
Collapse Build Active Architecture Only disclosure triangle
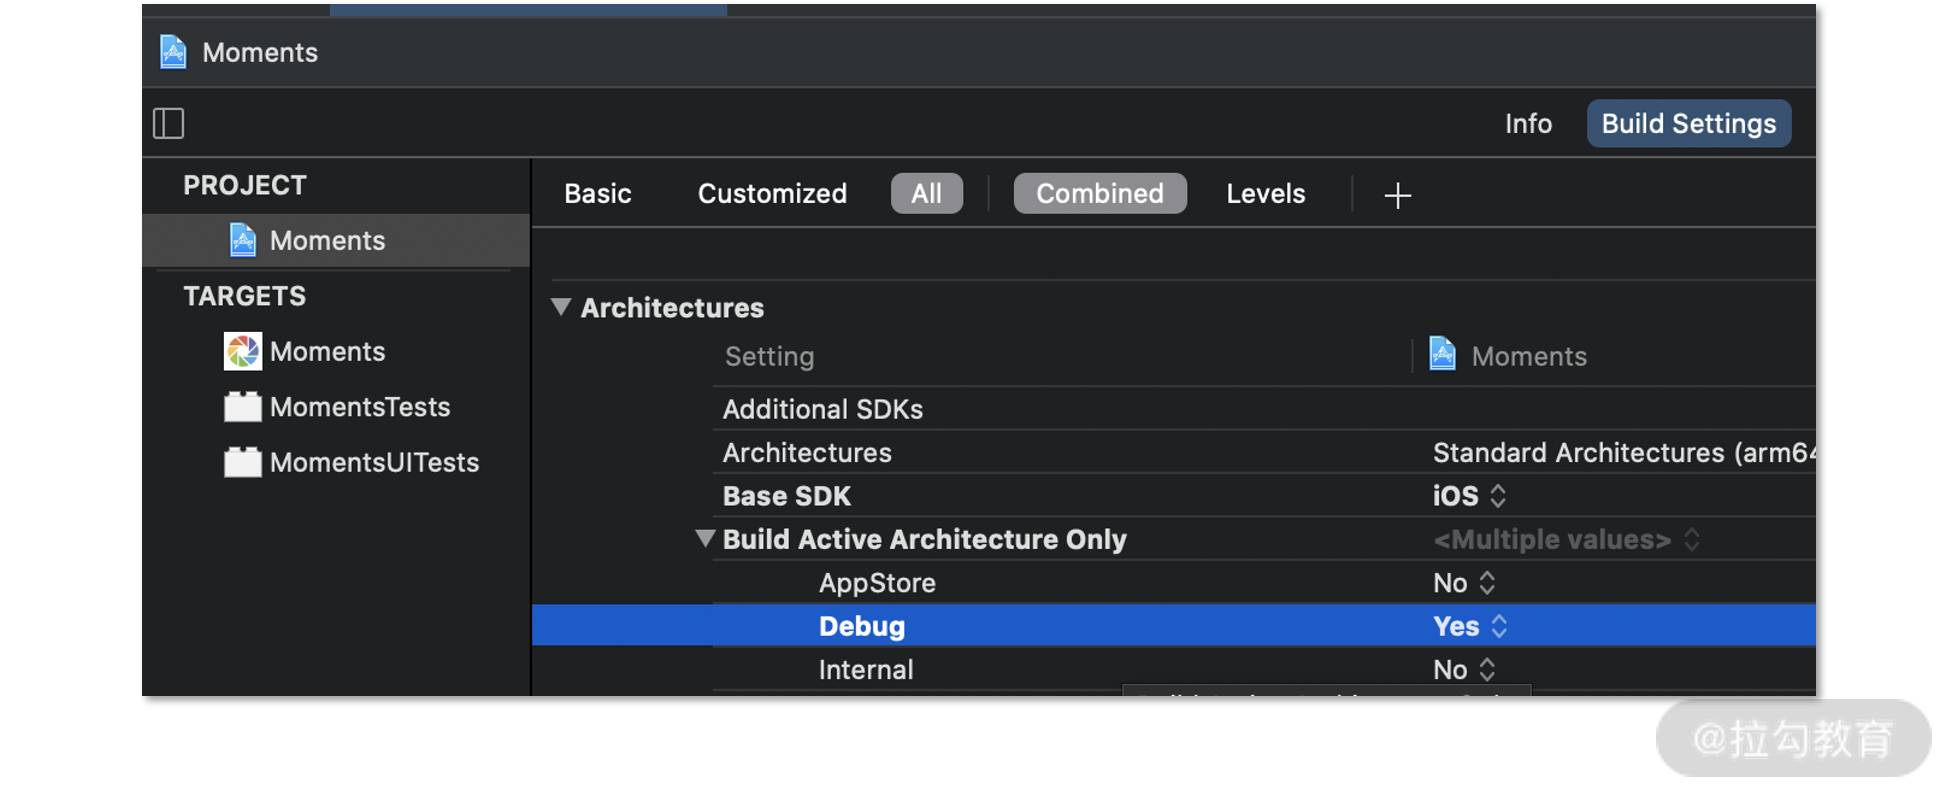tap(705, 539)
